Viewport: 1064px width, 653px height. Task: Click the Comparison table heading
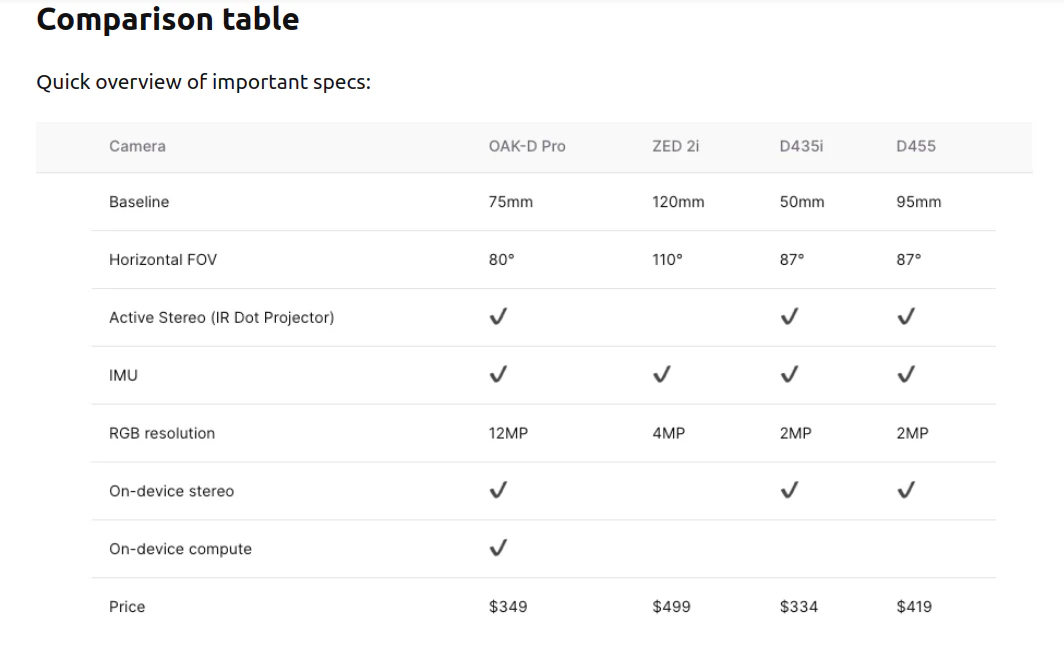167,19
